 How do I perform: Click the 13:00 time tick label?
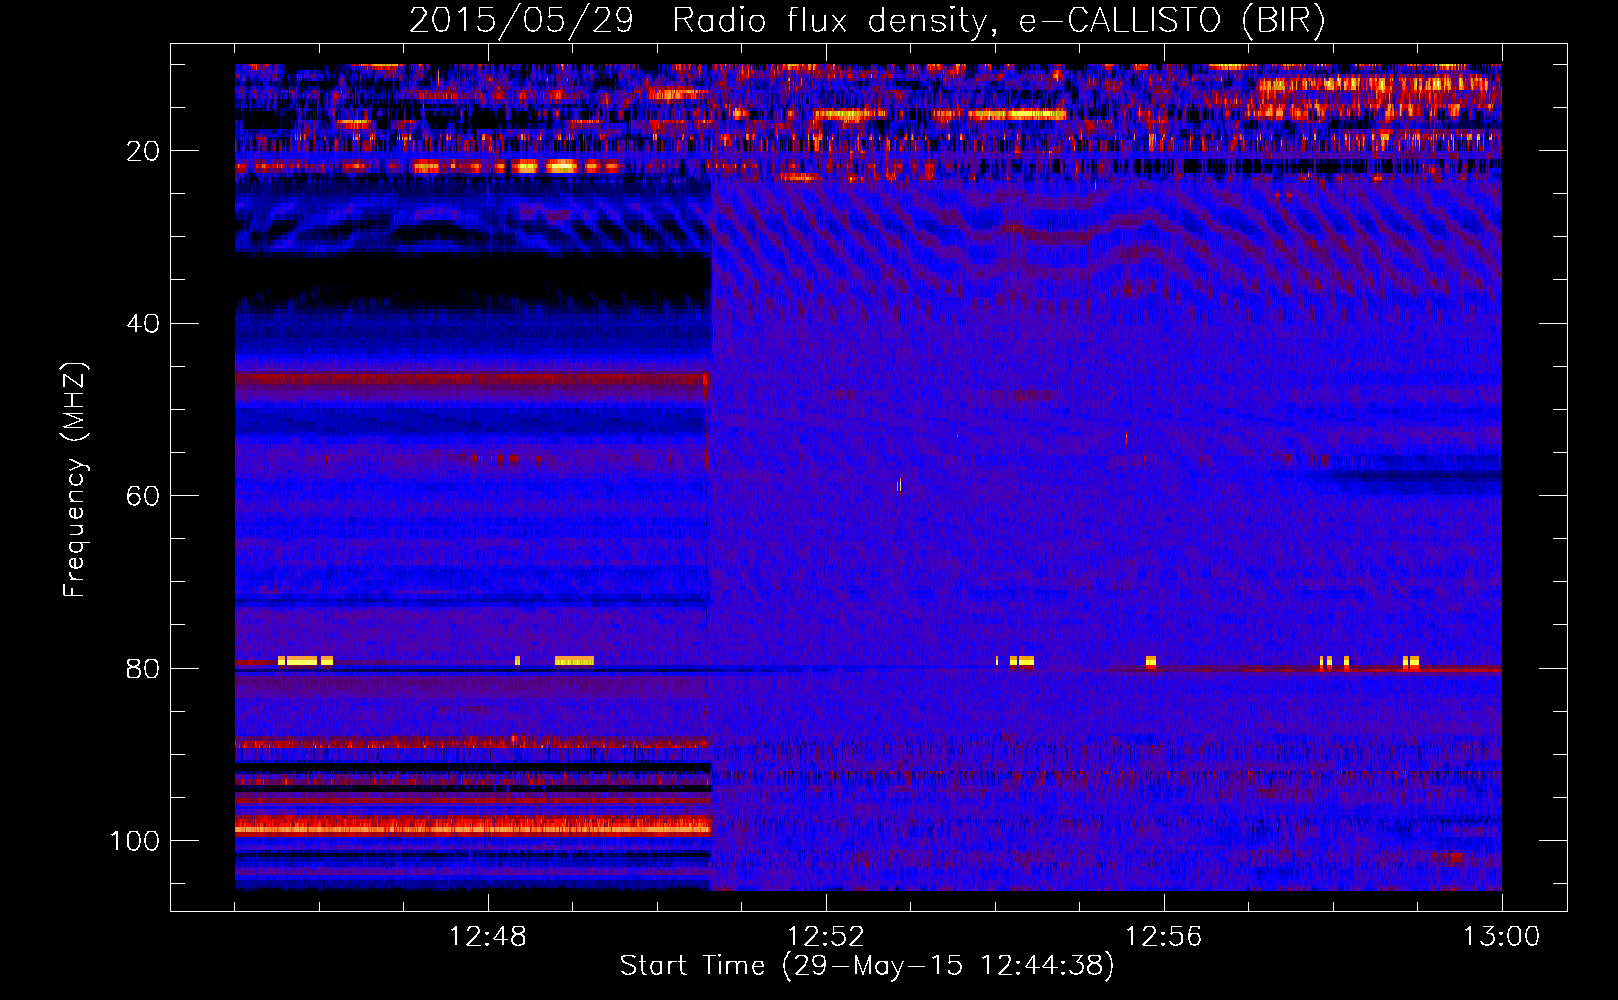1502,937
